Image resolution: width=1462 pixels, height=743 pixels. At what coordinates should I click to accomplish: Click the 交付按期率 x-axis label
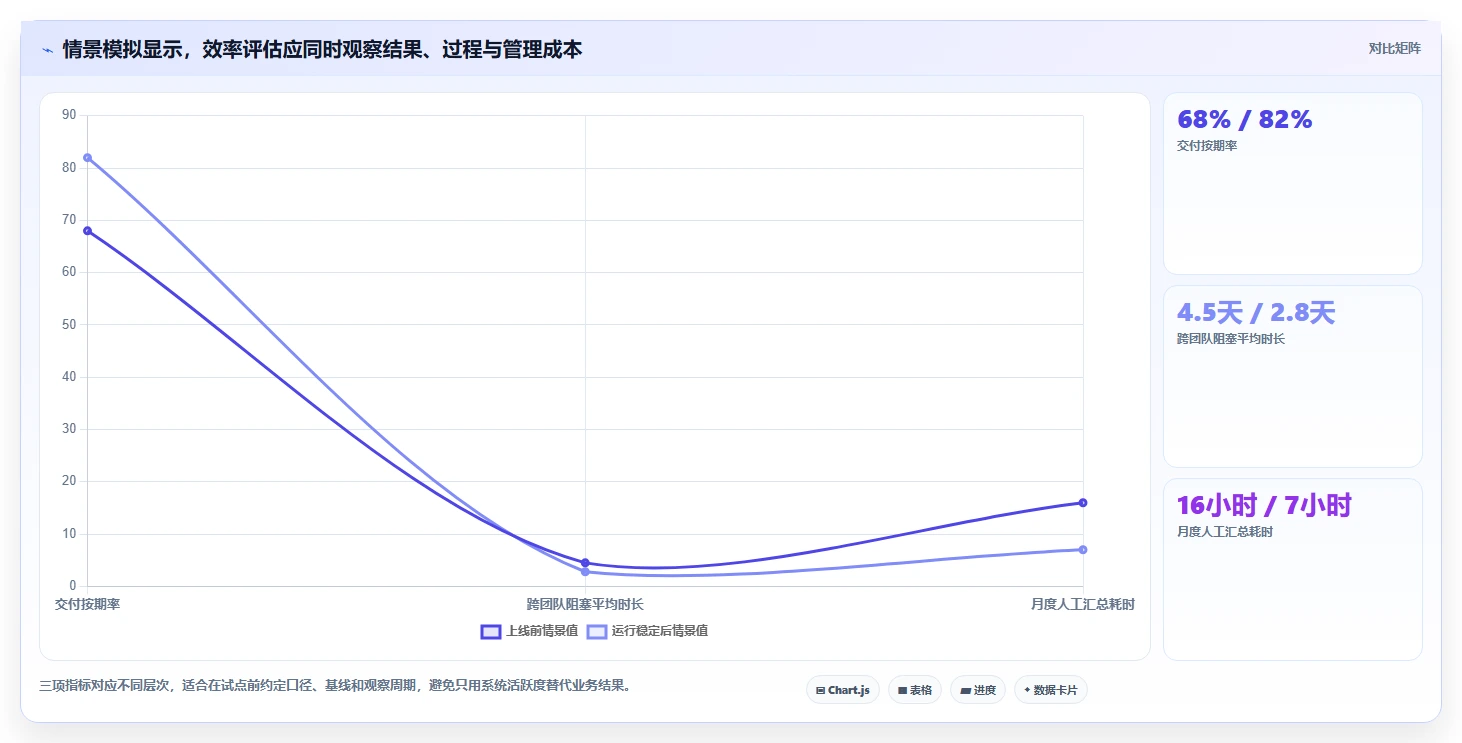[88, 604]
